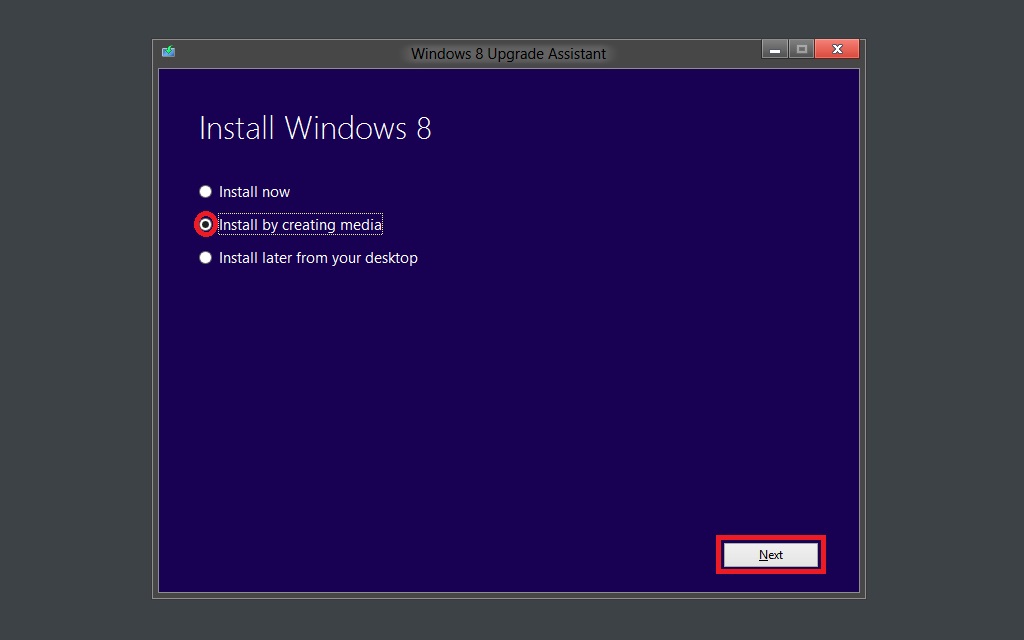Click the gray desktop background right of window

point(945,320)
